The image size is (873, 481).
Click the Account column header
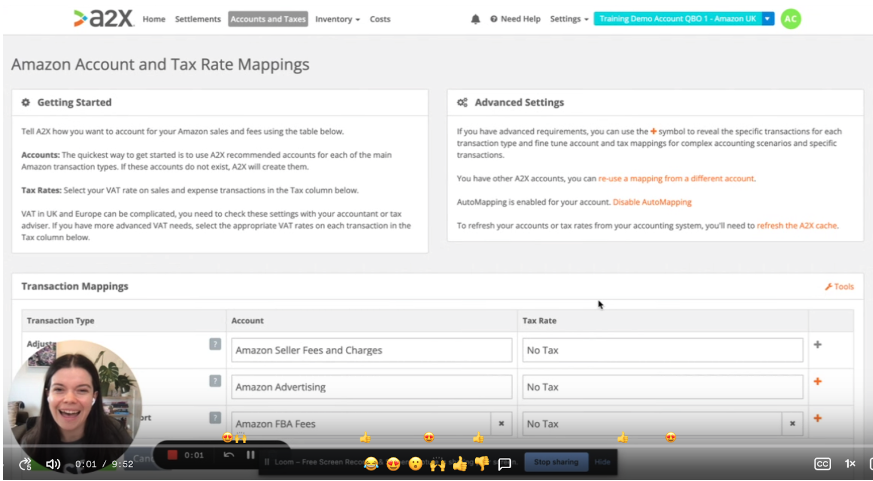tap(247, 321)
